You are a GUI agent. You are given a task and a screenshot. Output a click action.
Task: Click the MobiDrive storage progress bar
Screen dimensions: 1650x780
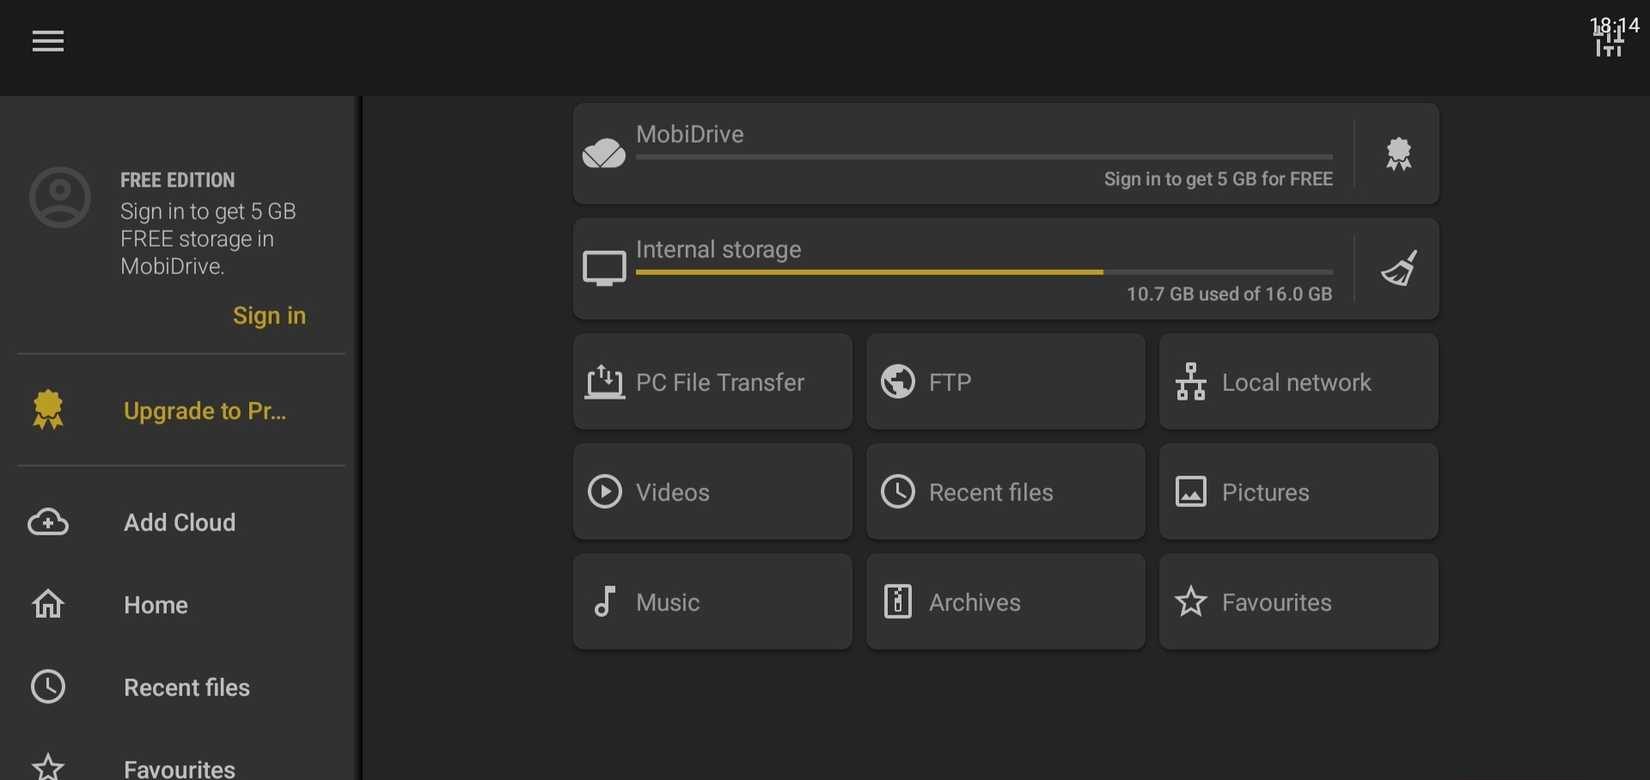984,157
